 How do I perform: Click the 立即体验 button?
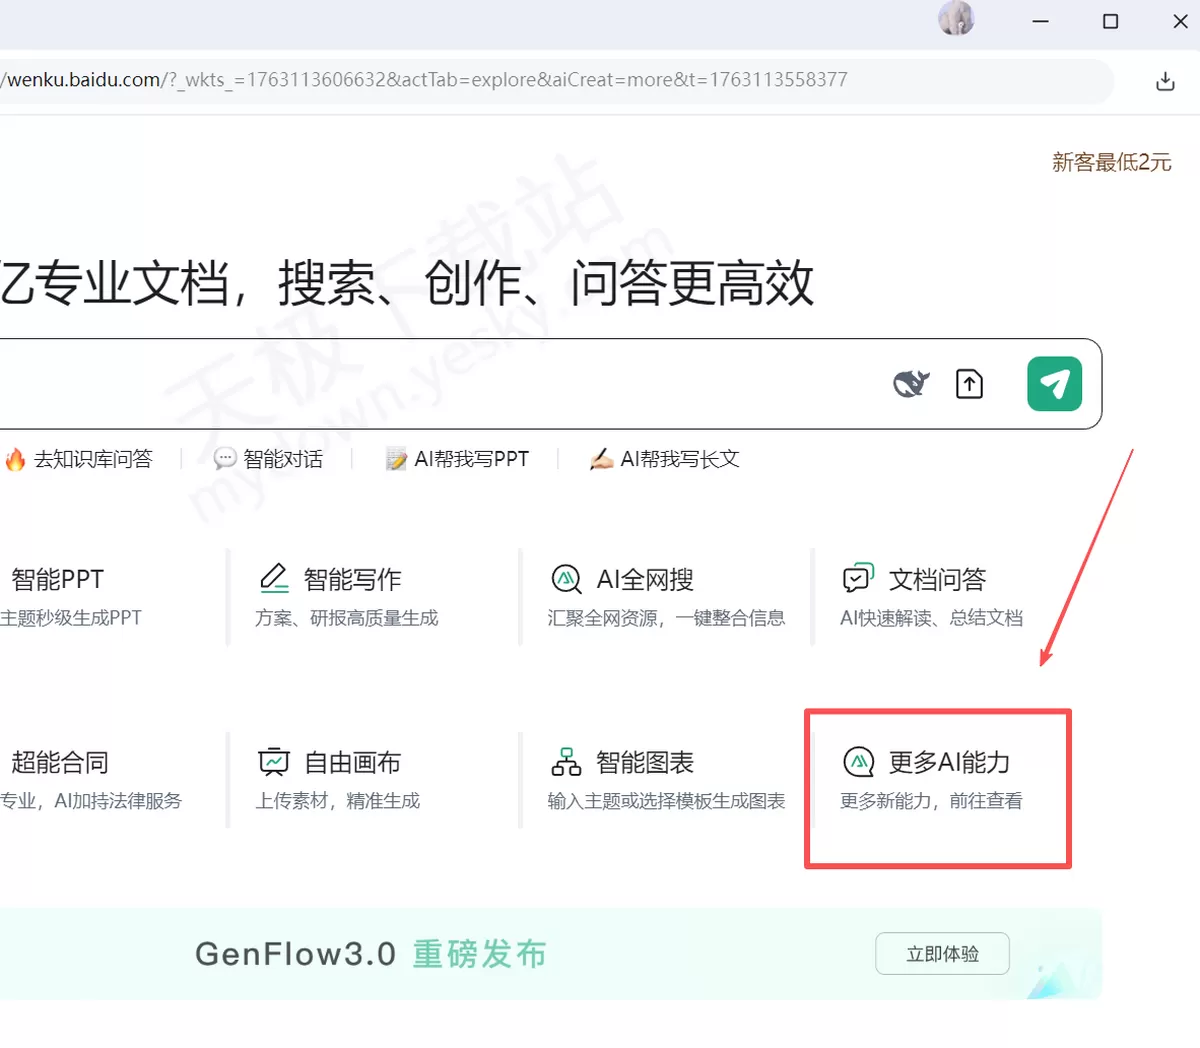(x=942, y=954)
